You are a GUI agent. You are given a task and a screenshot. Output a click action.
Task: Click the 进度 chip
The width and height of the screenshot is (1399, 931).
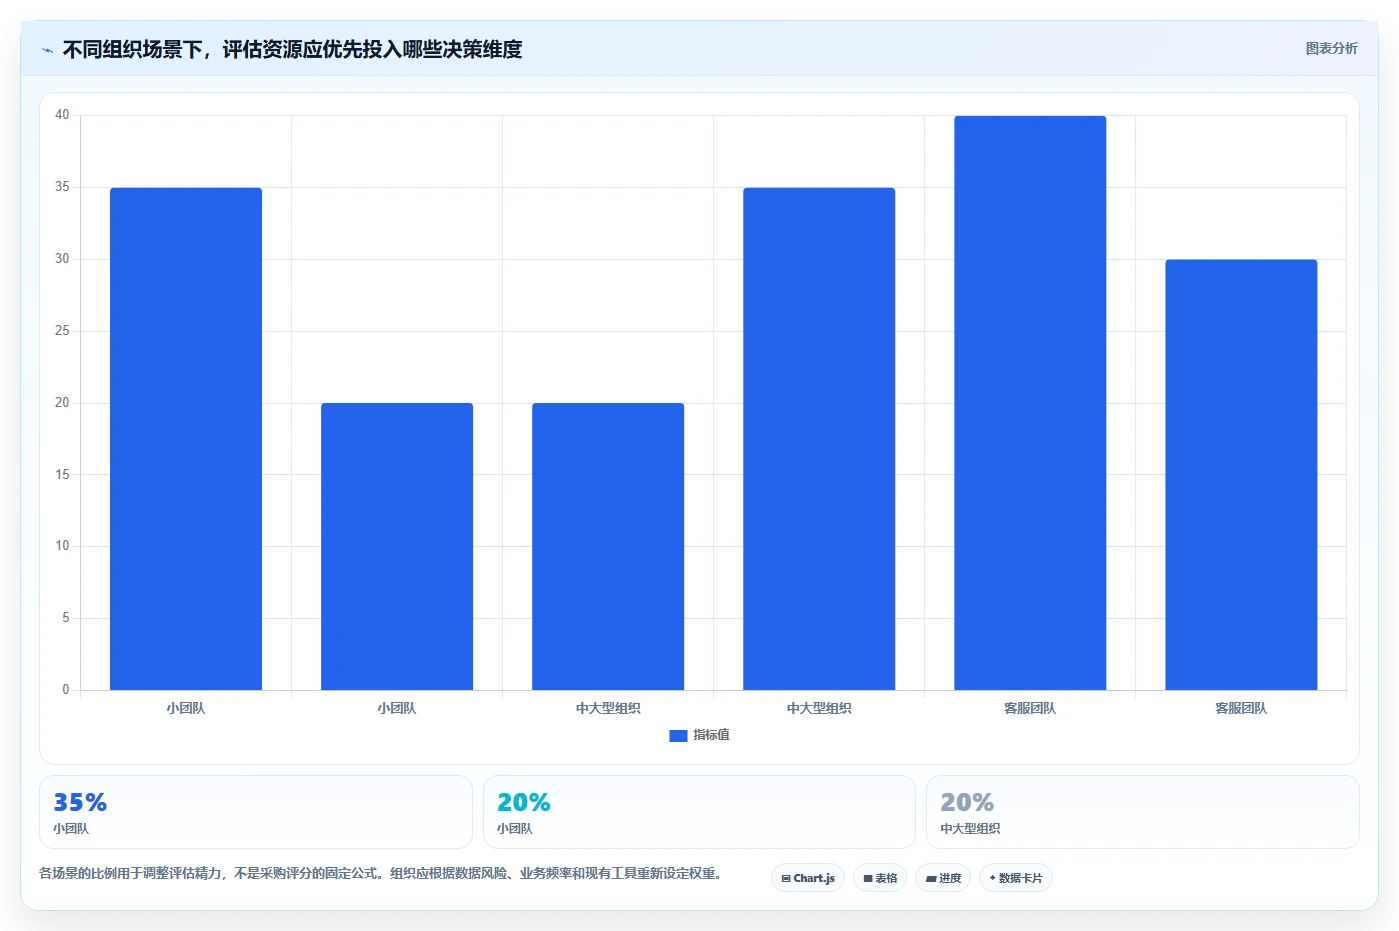943,878
